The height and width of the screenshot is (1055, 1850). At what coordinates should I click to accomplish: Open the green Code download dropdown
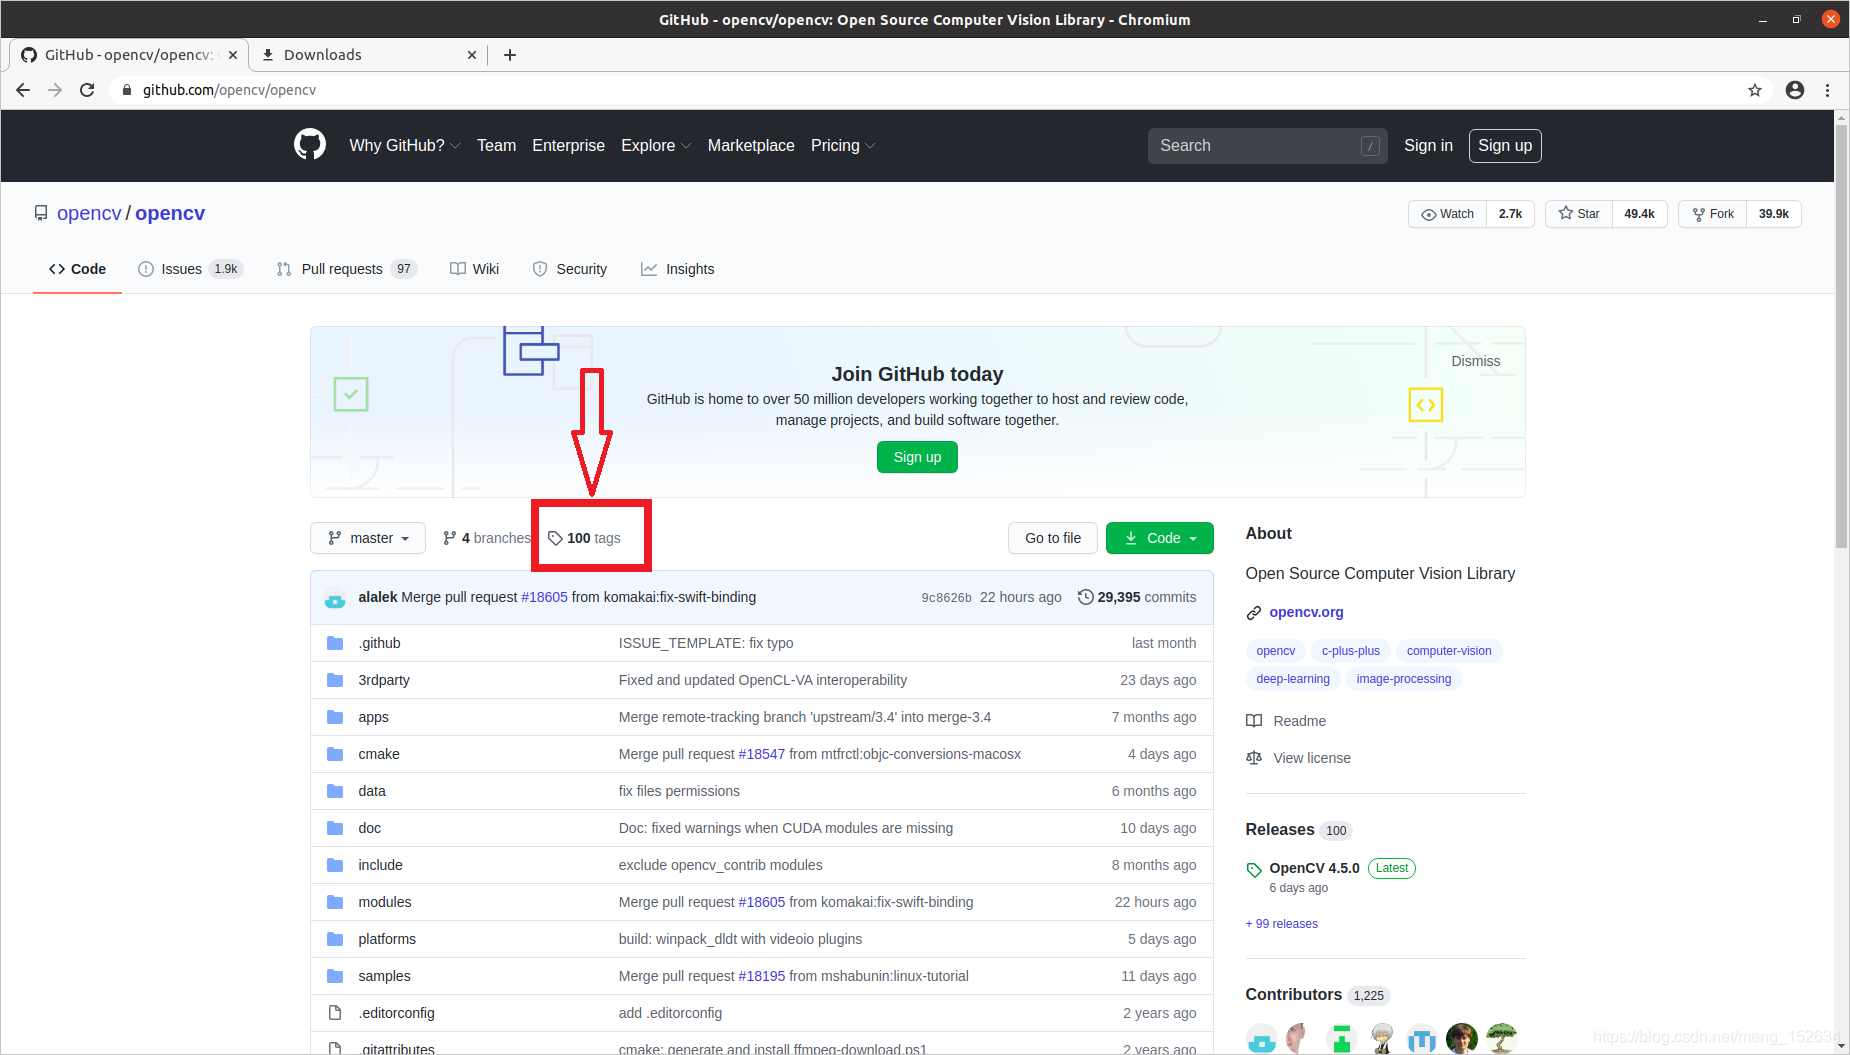1160,538
